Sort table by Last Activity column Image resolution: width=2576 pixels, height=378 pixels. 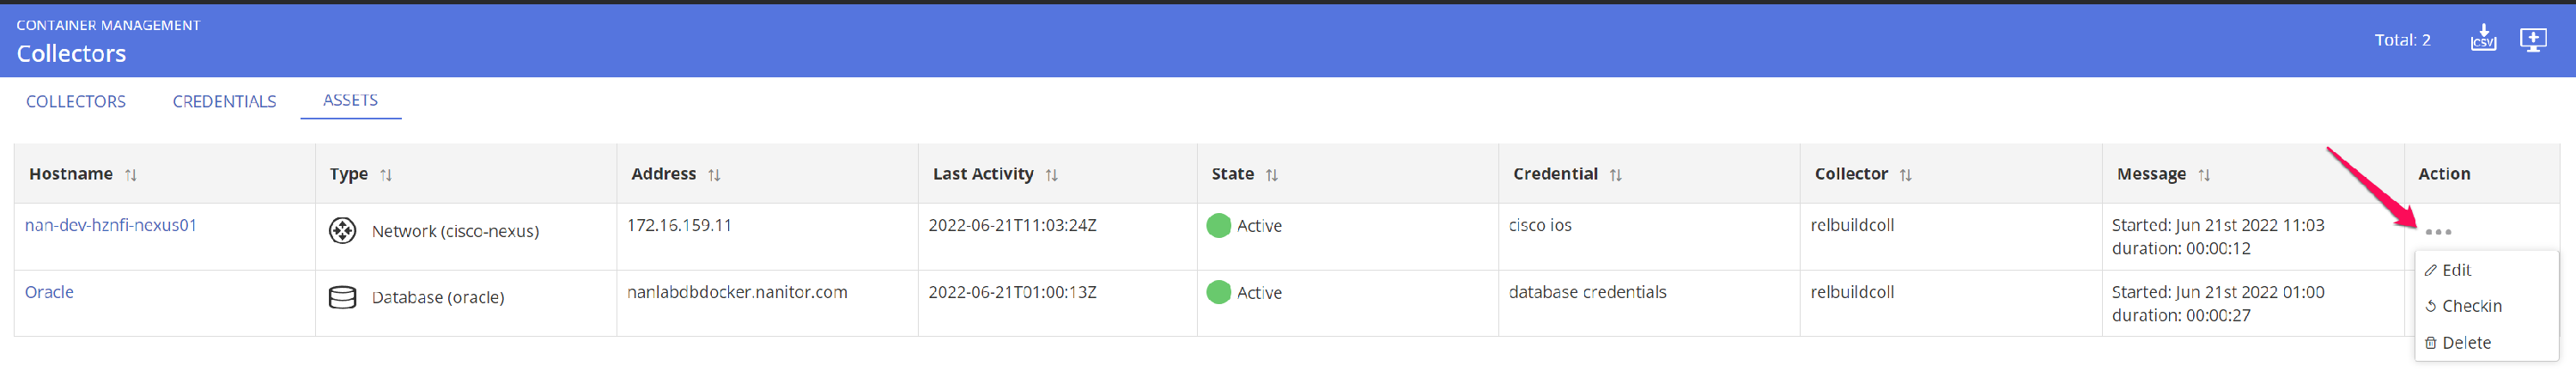[x=1051, y=175]
